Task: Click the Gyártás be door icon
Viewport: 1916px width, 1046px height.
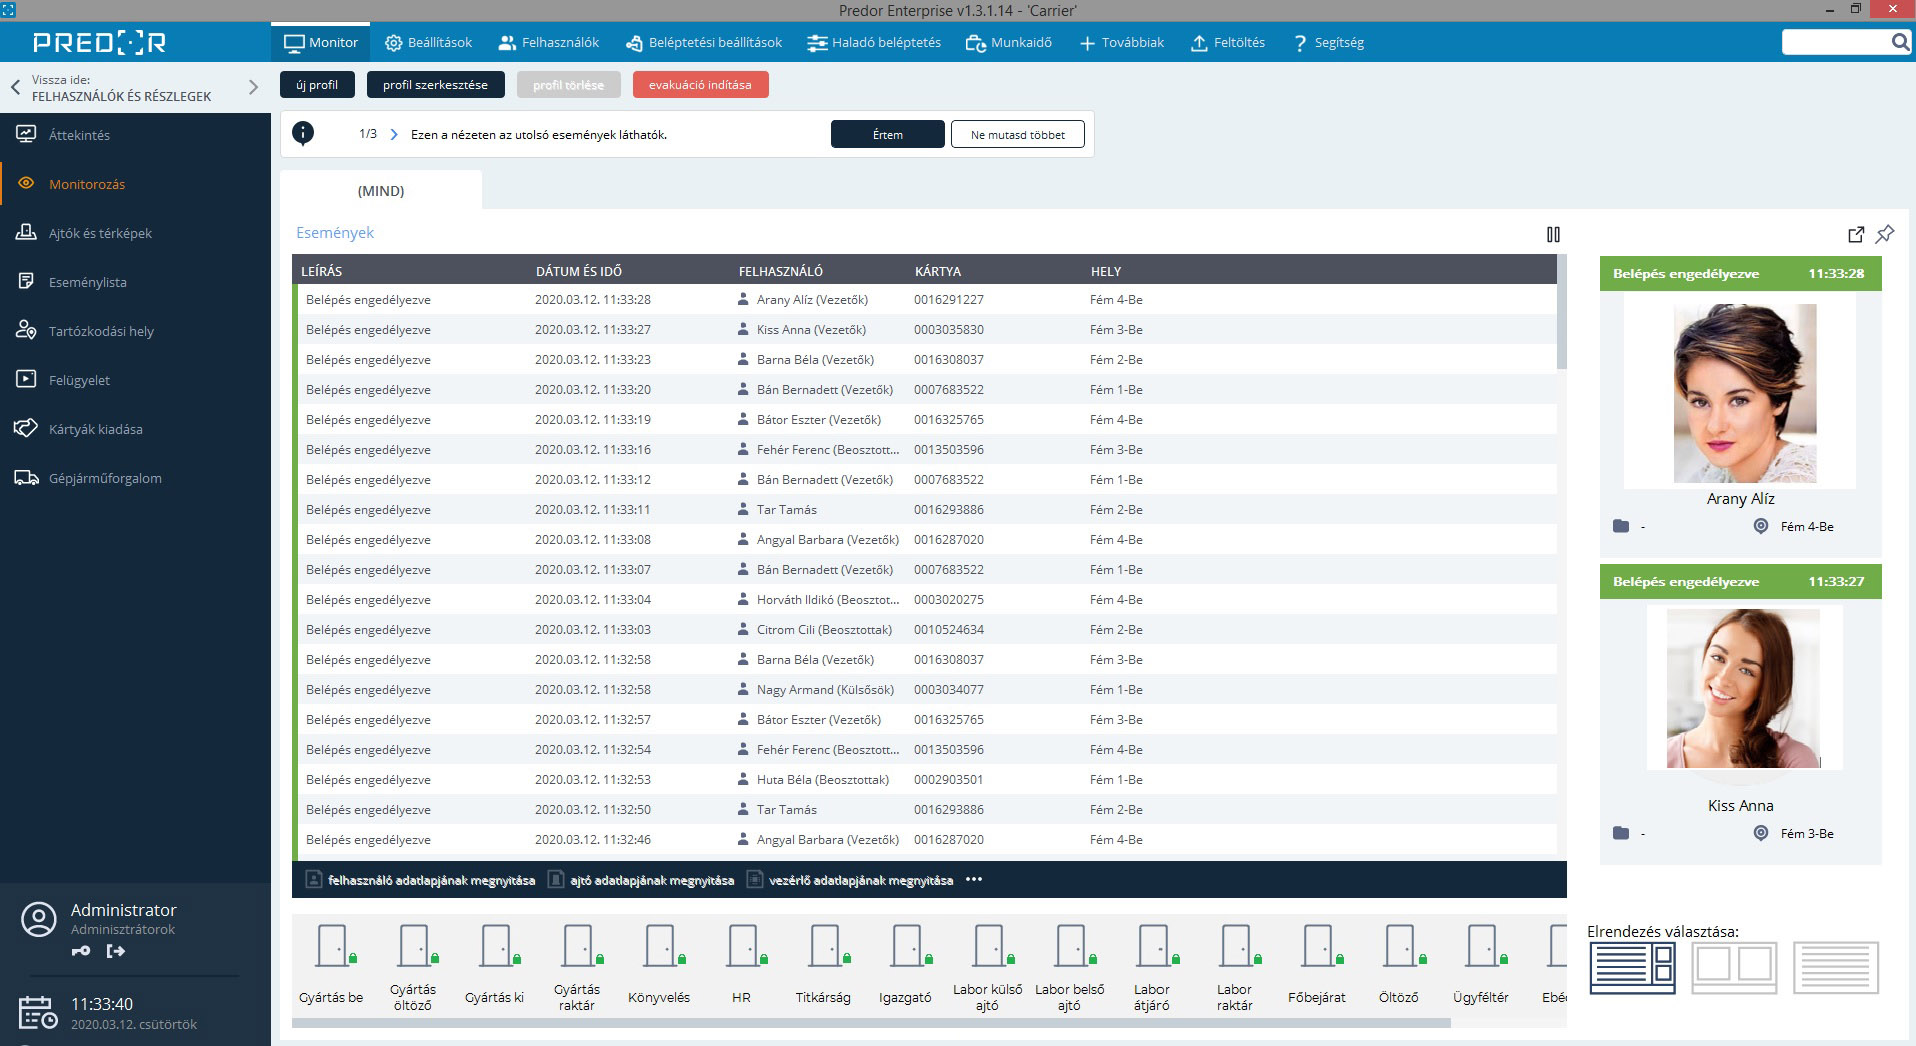Action: (332, 946)
